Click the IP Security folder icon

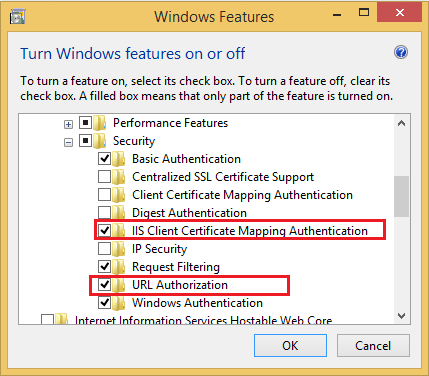tap(119, 249)
